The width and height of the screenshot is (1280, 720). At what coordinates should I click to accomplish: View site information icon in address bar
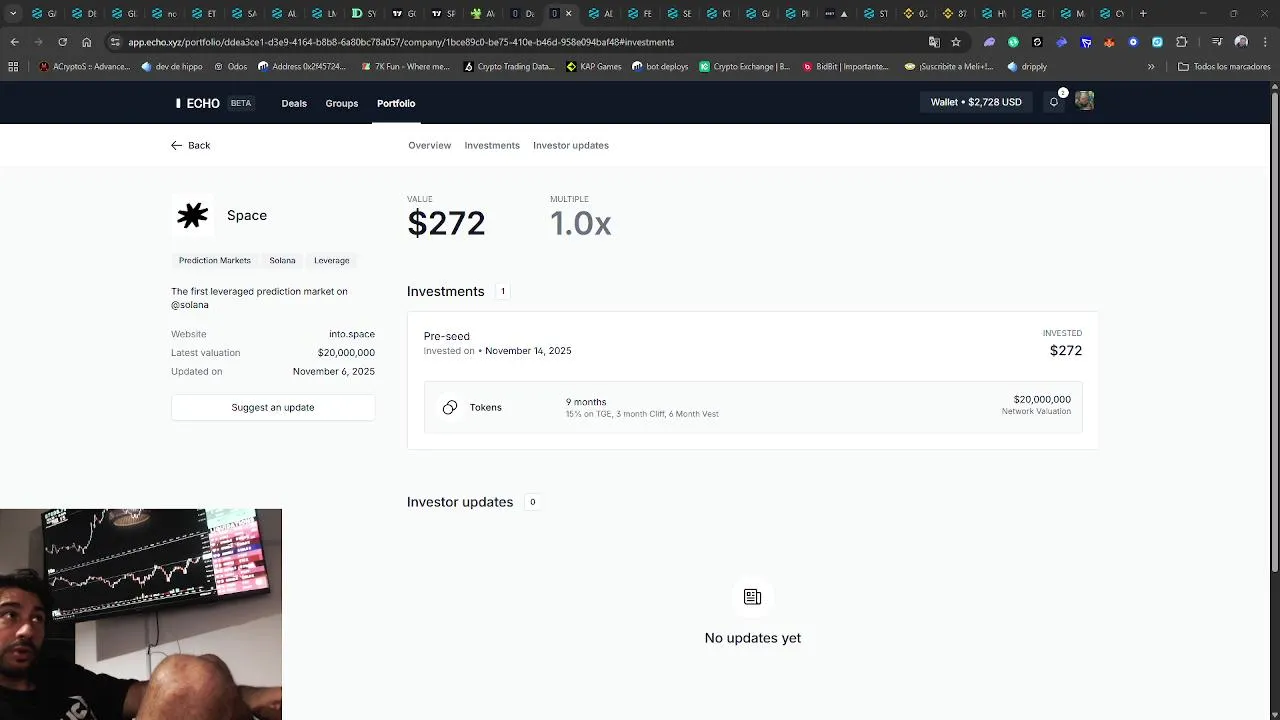pos(116,42)
